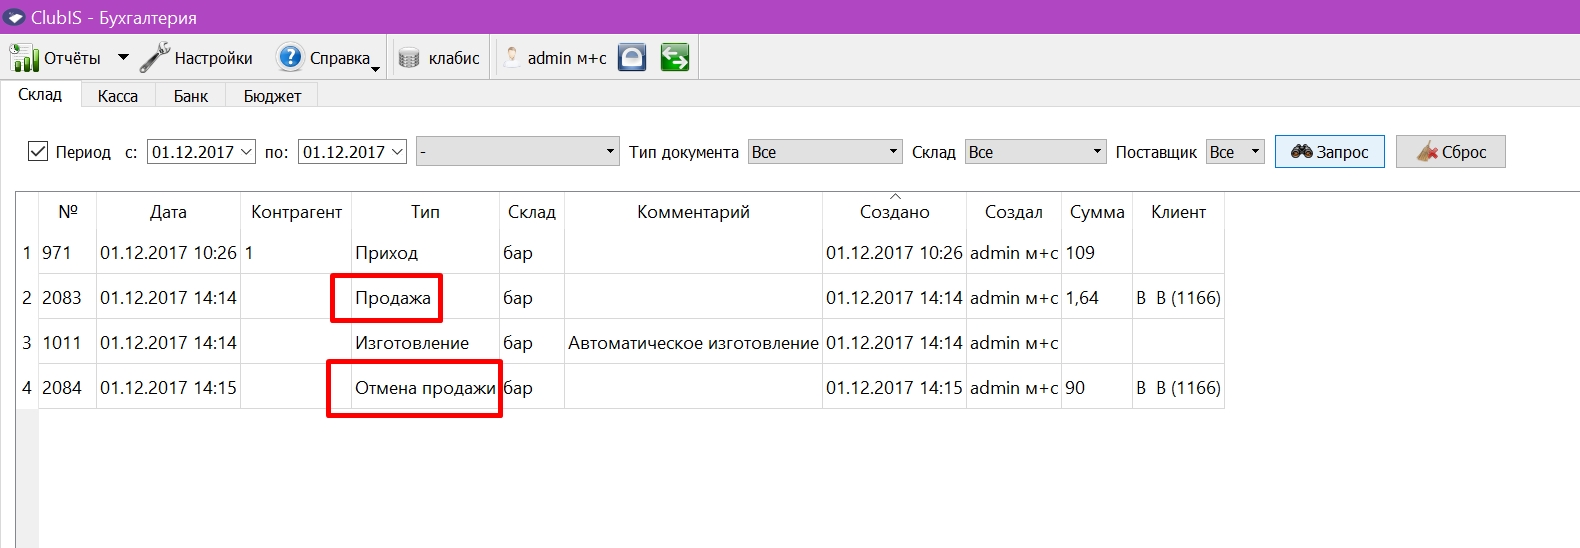Sort by the Дата column header
1580x548 pixels.
(x=168, y=212)
